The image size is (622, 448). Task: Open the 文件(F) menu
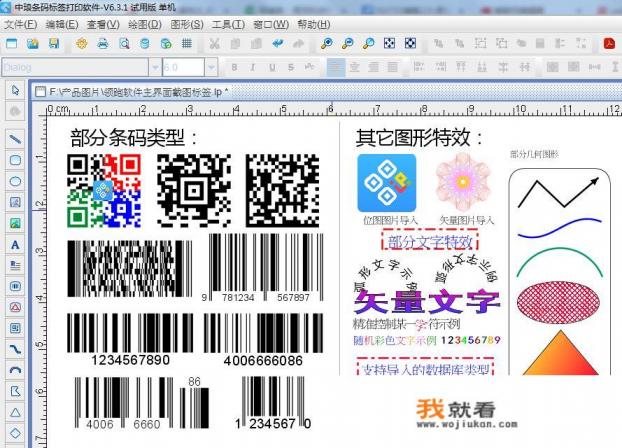click(x=21, y=24)
